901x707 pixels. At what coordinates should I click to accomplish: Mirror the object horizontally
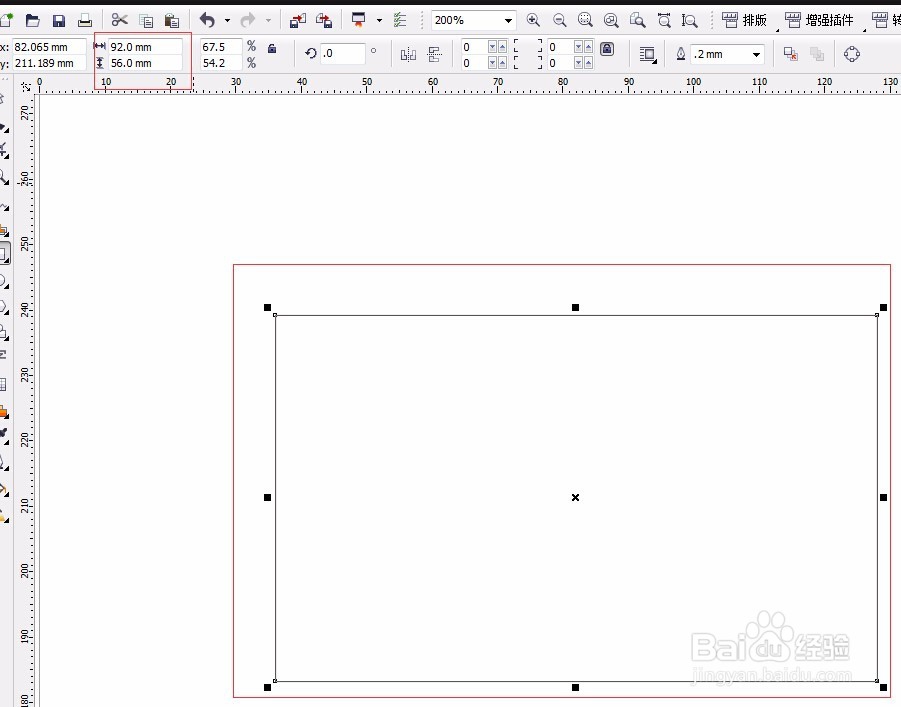pos(408,55)
